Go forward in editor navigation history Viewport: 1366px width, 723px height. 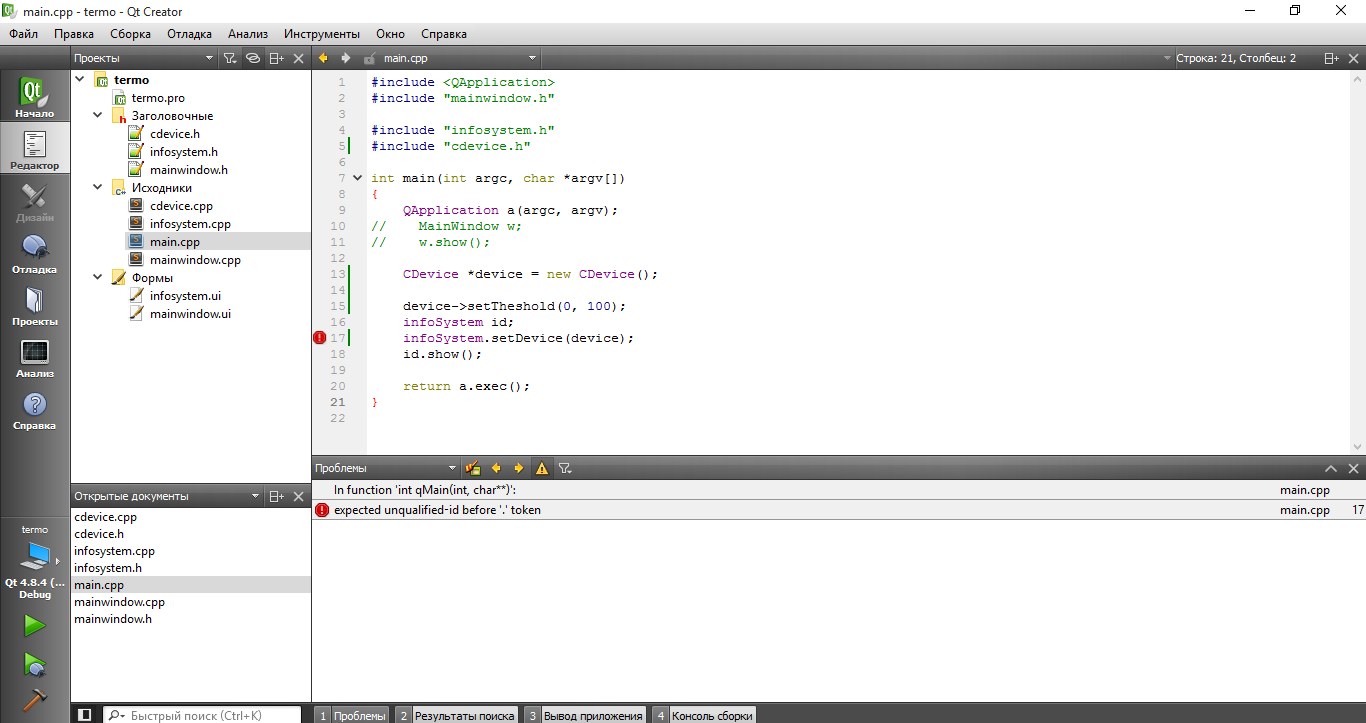[345, 58]
